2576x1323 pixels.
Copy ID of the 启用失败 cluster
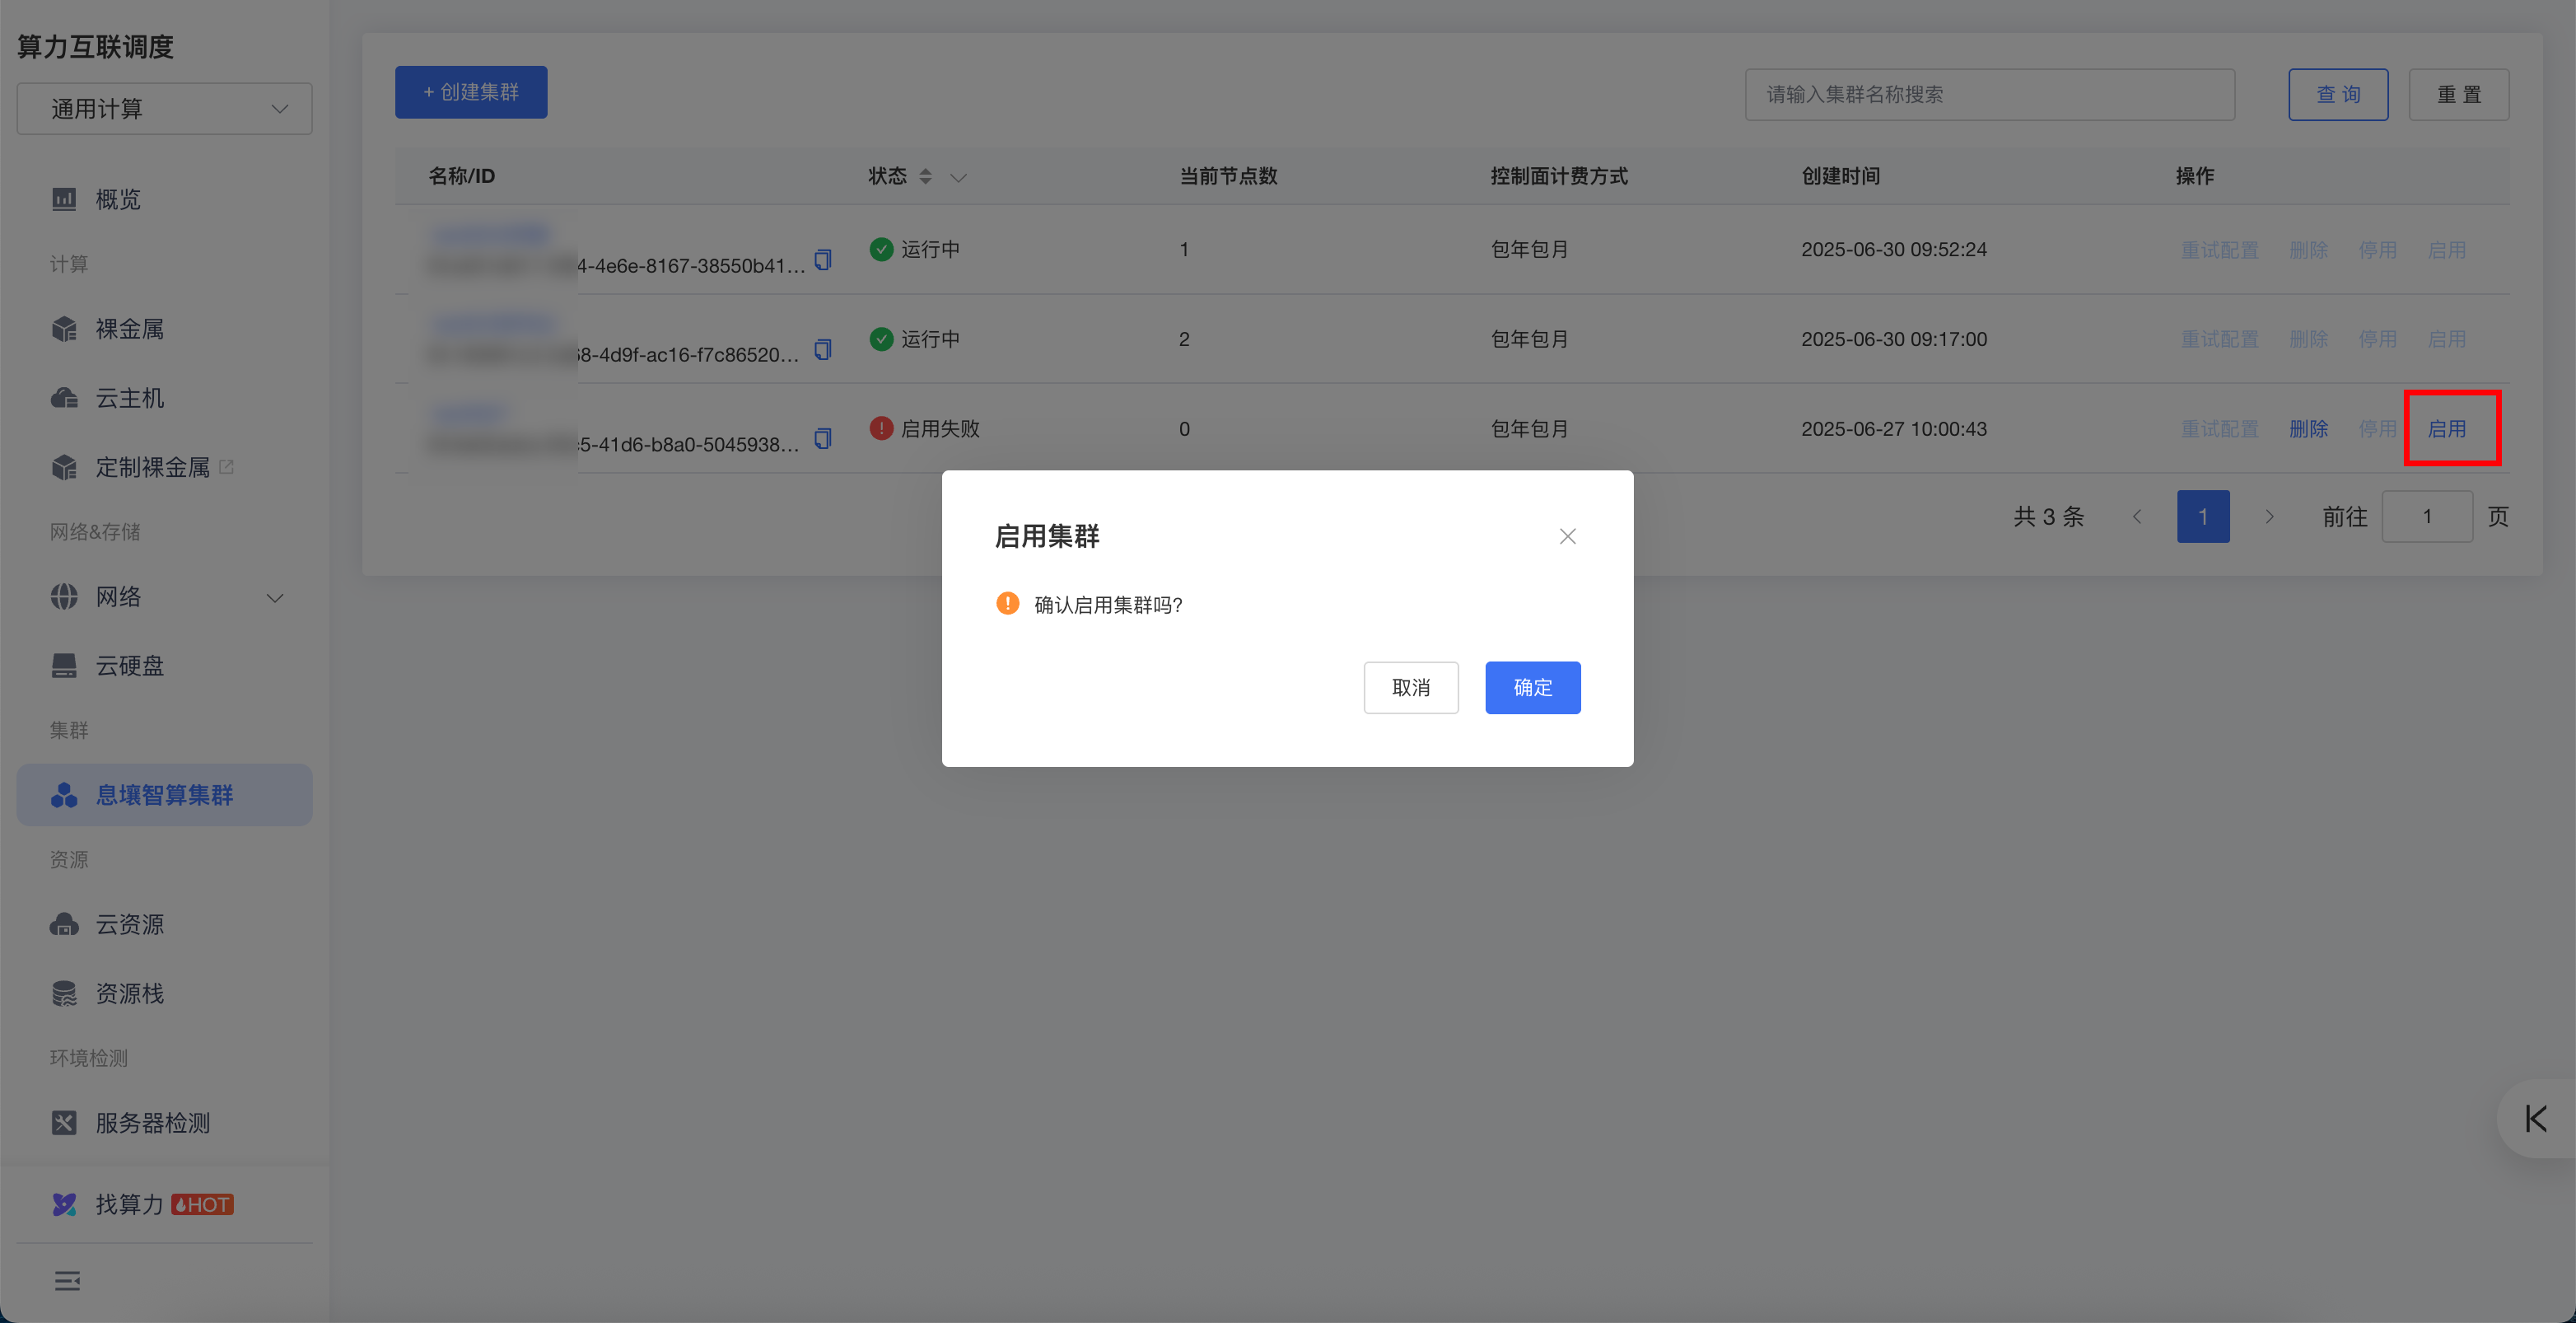point(823,438)
